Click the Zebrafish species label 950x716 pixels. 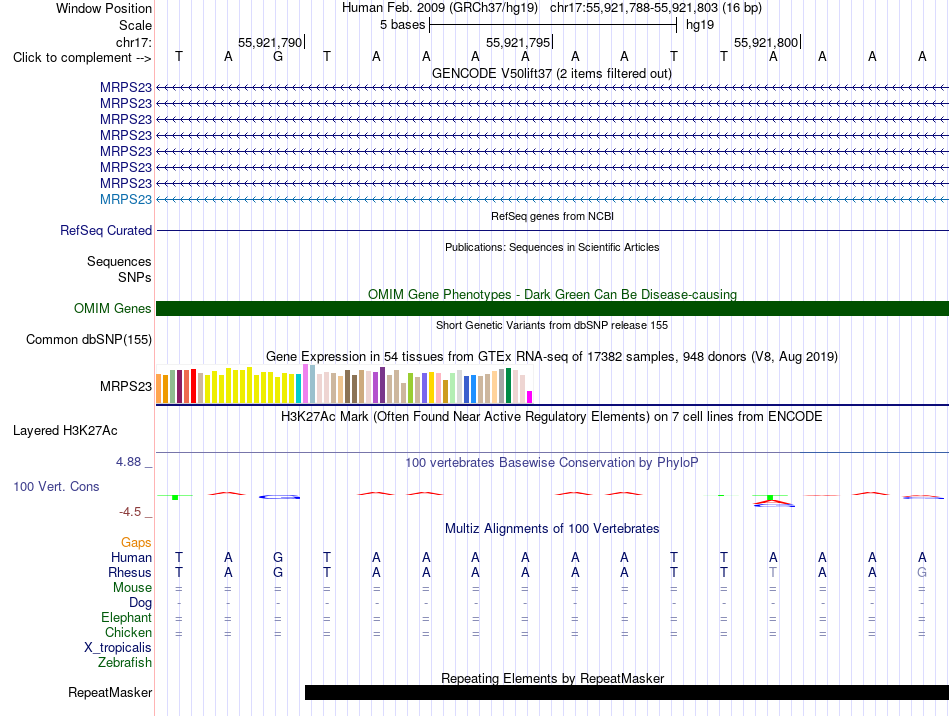click(x=125, y=662)
